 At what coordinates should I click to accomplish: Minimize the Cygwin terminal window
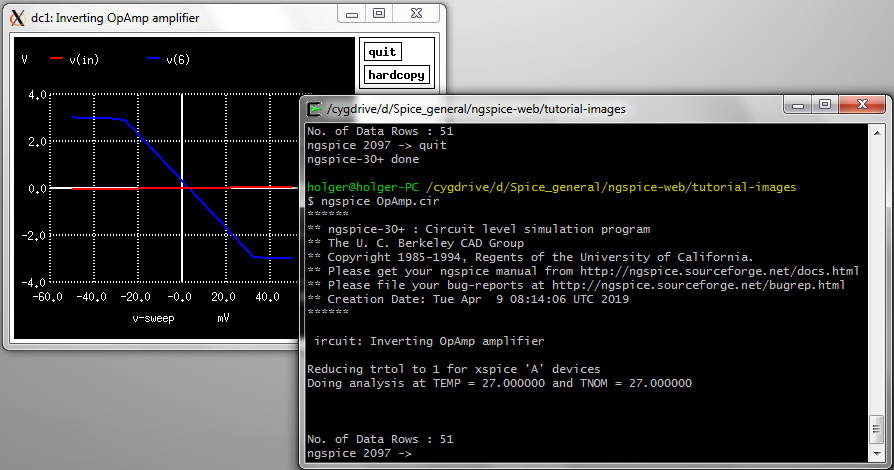coord(797,104)
